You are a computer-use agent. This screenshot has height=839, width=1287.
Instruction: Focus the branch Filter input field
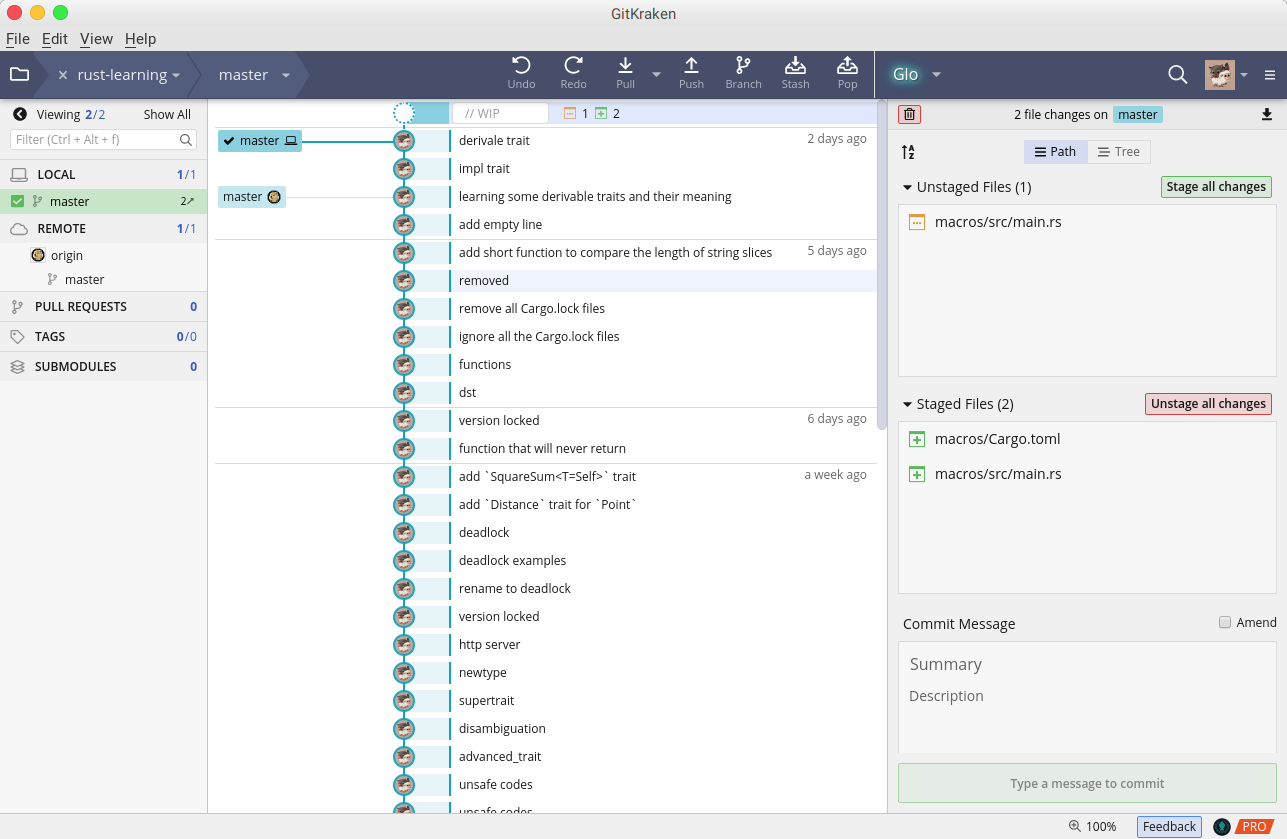pos(96,140)
